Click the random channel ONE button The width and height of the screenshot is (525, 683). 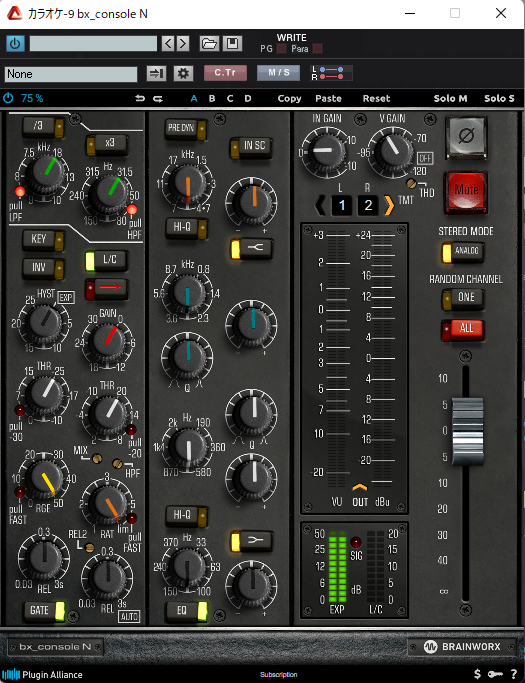(463, 299)
